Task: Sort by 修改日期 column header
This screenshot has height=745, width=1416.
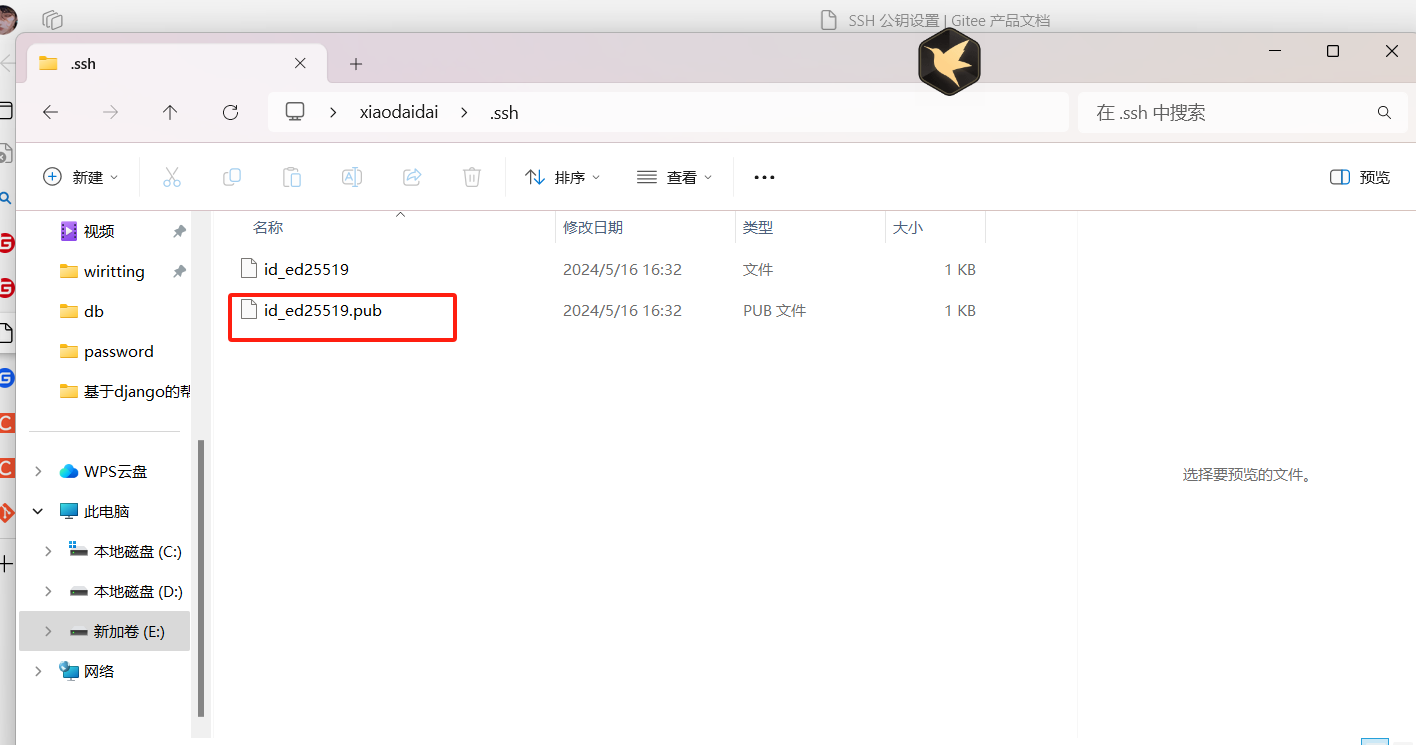Action: tap(593, 228)
